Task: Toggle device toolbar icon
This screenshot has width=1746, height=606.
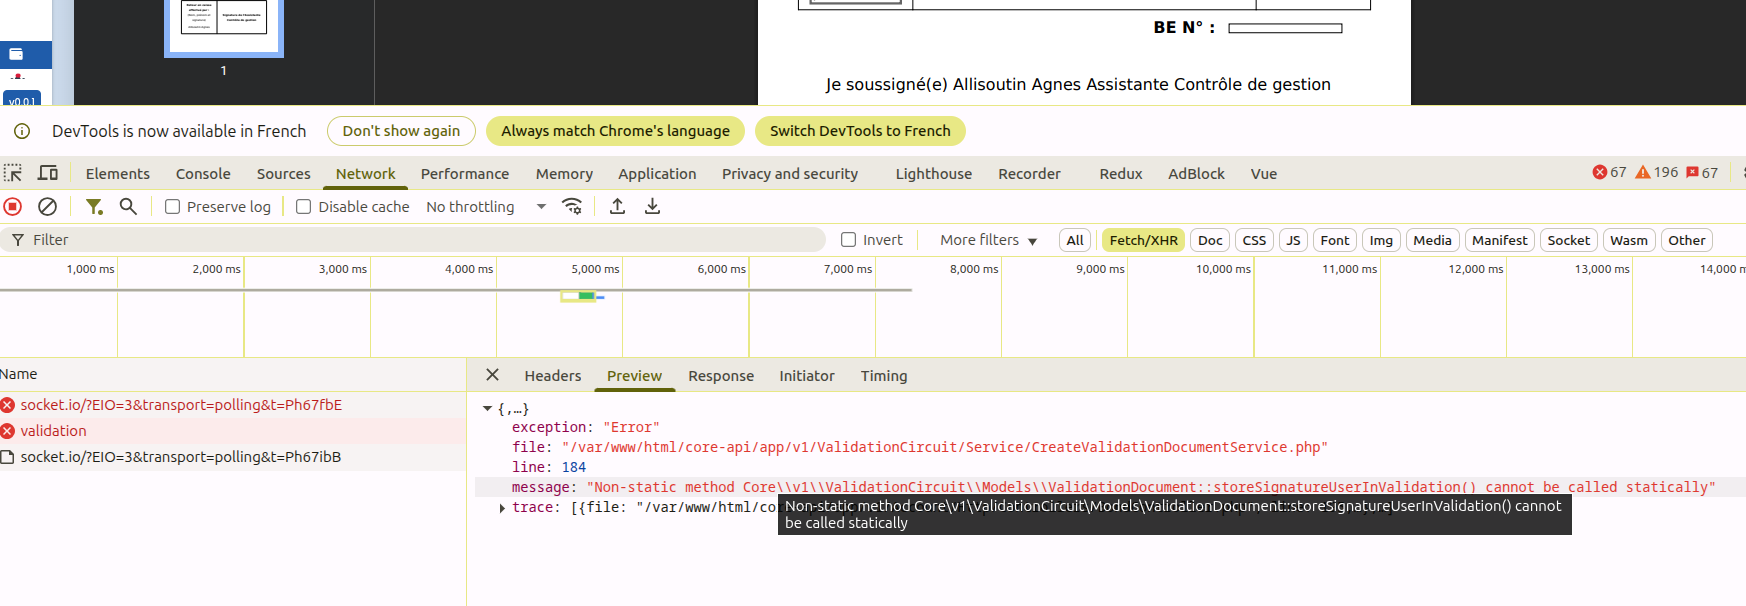Action: tap(48, 173)
